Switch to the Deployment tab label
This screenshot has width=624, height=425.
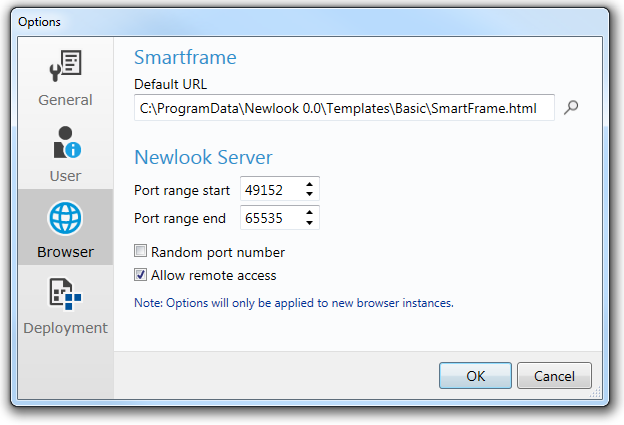point(65,328)
